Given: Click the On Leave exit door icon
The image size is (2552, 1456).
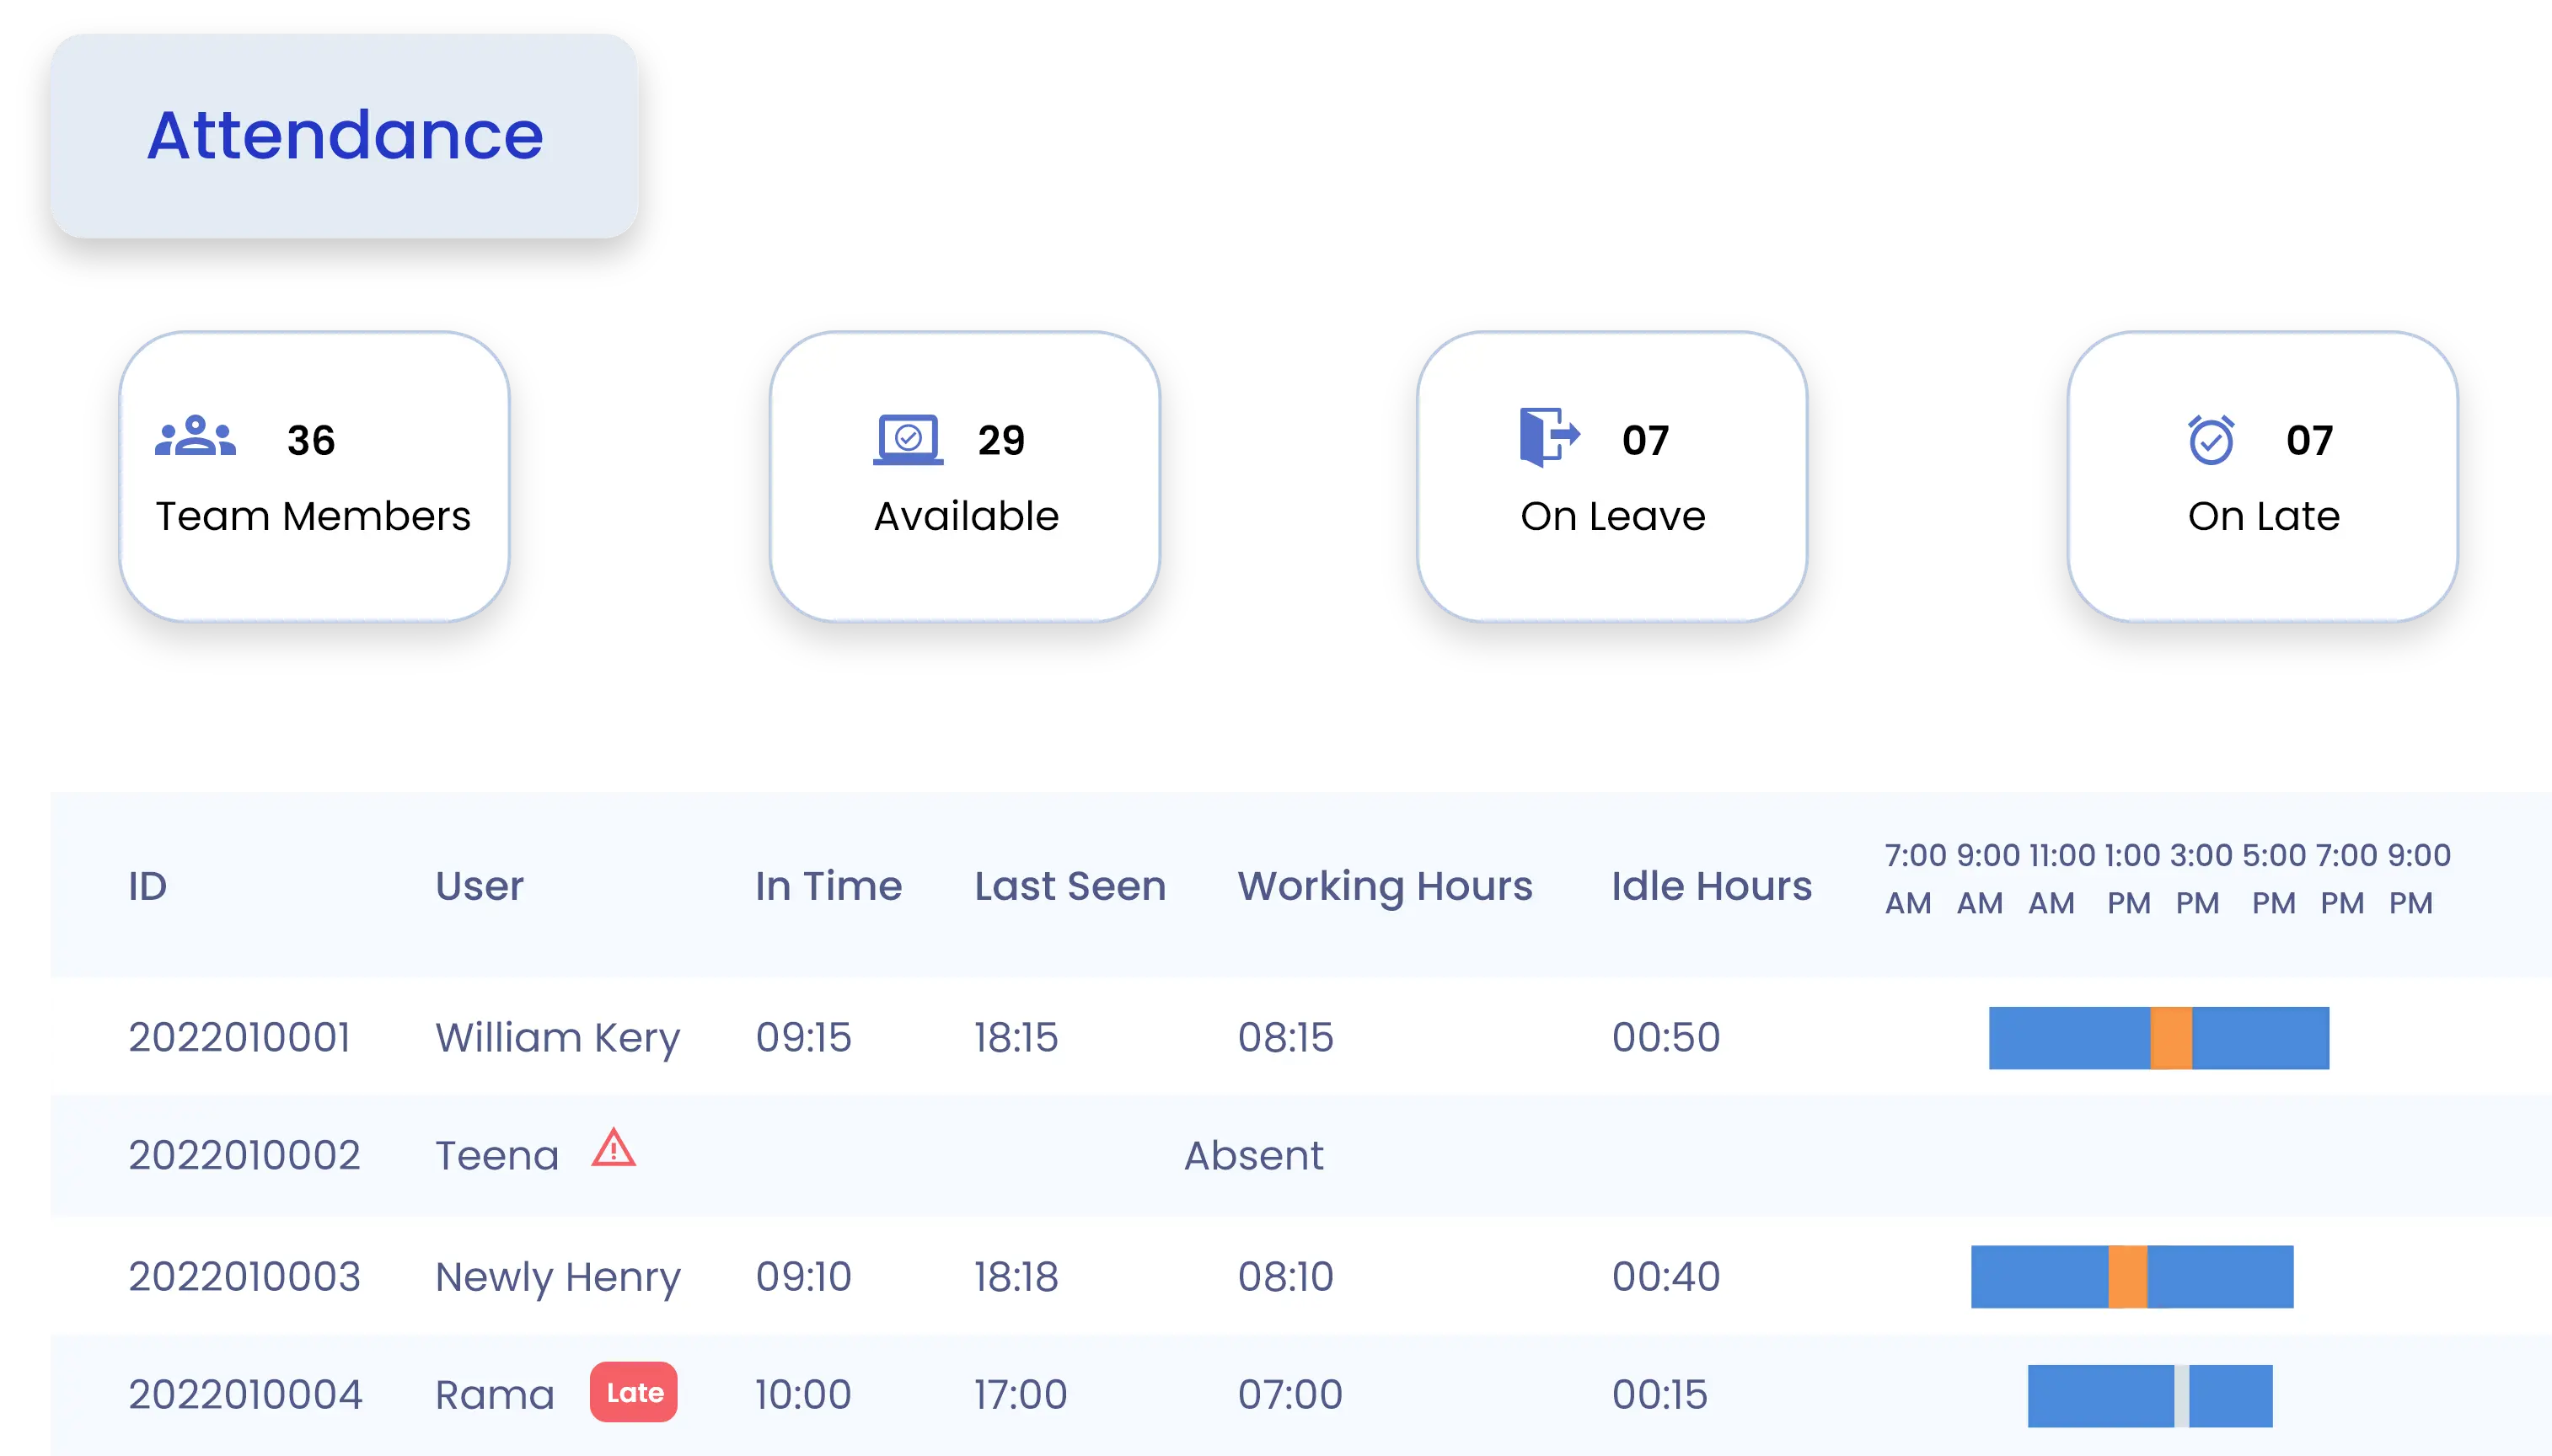Looking at the screenshot, I should click(x=1549, y=437).
